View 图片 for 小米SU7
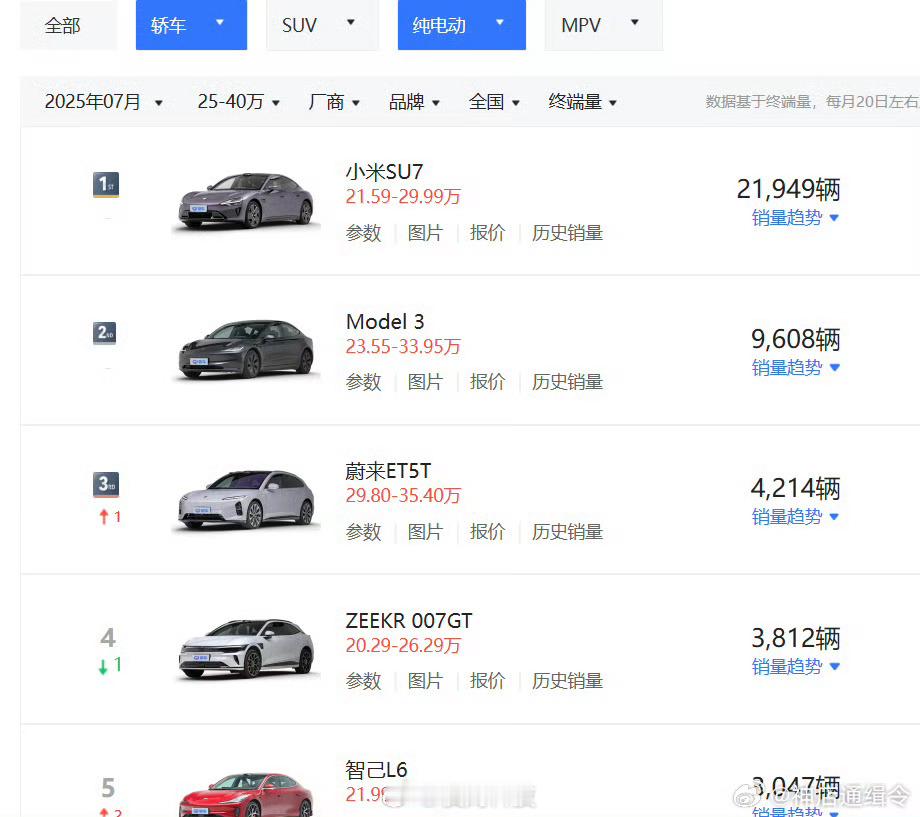Image resolution: width=920 pixels, height=817 pixels. [x=425, y=233]
